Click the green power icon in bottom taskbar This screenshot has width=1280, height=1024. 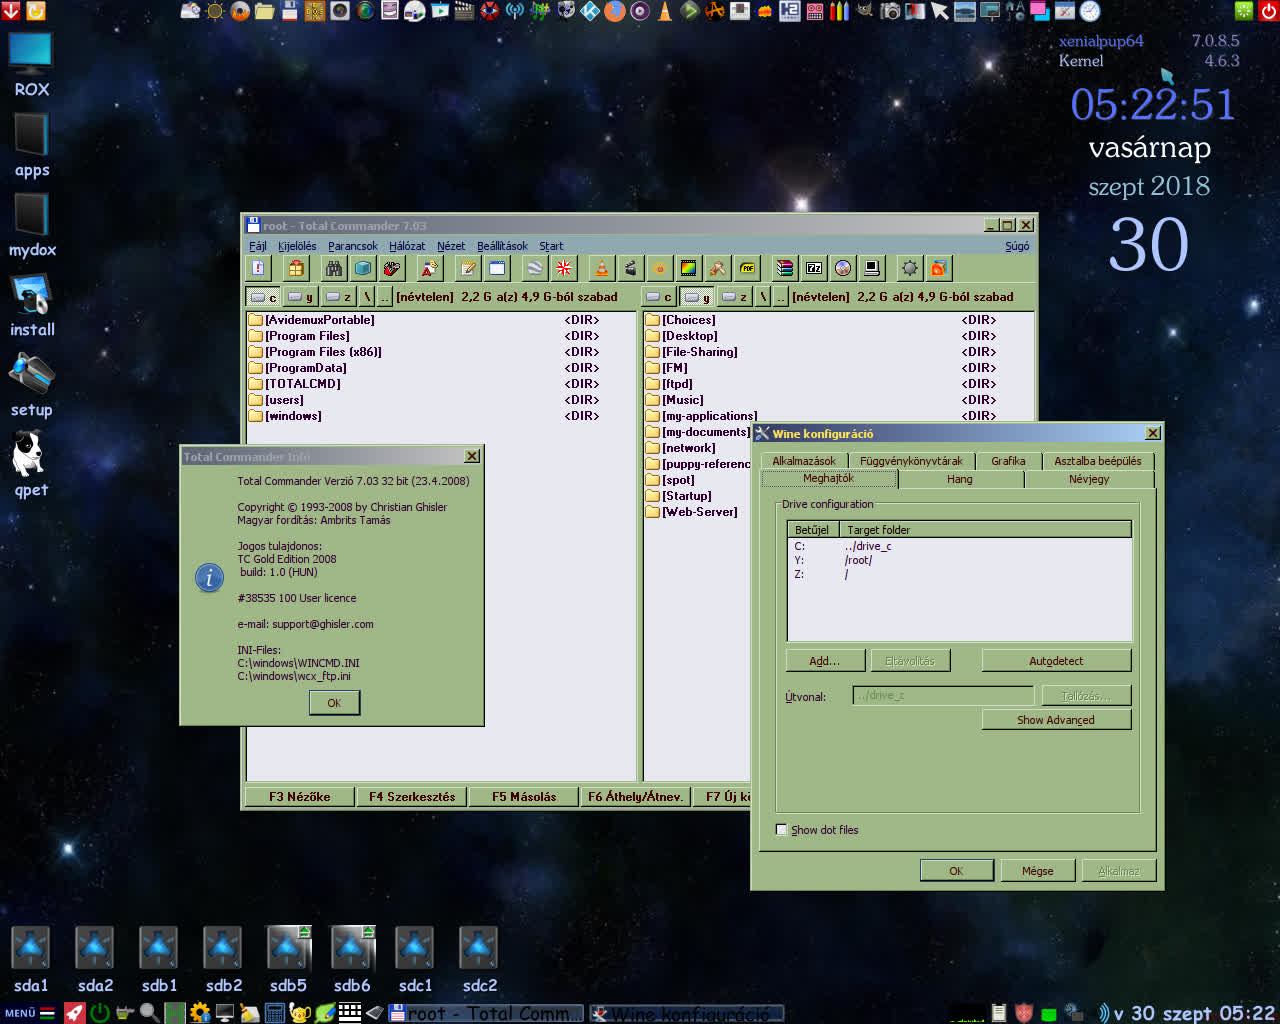100,1013
